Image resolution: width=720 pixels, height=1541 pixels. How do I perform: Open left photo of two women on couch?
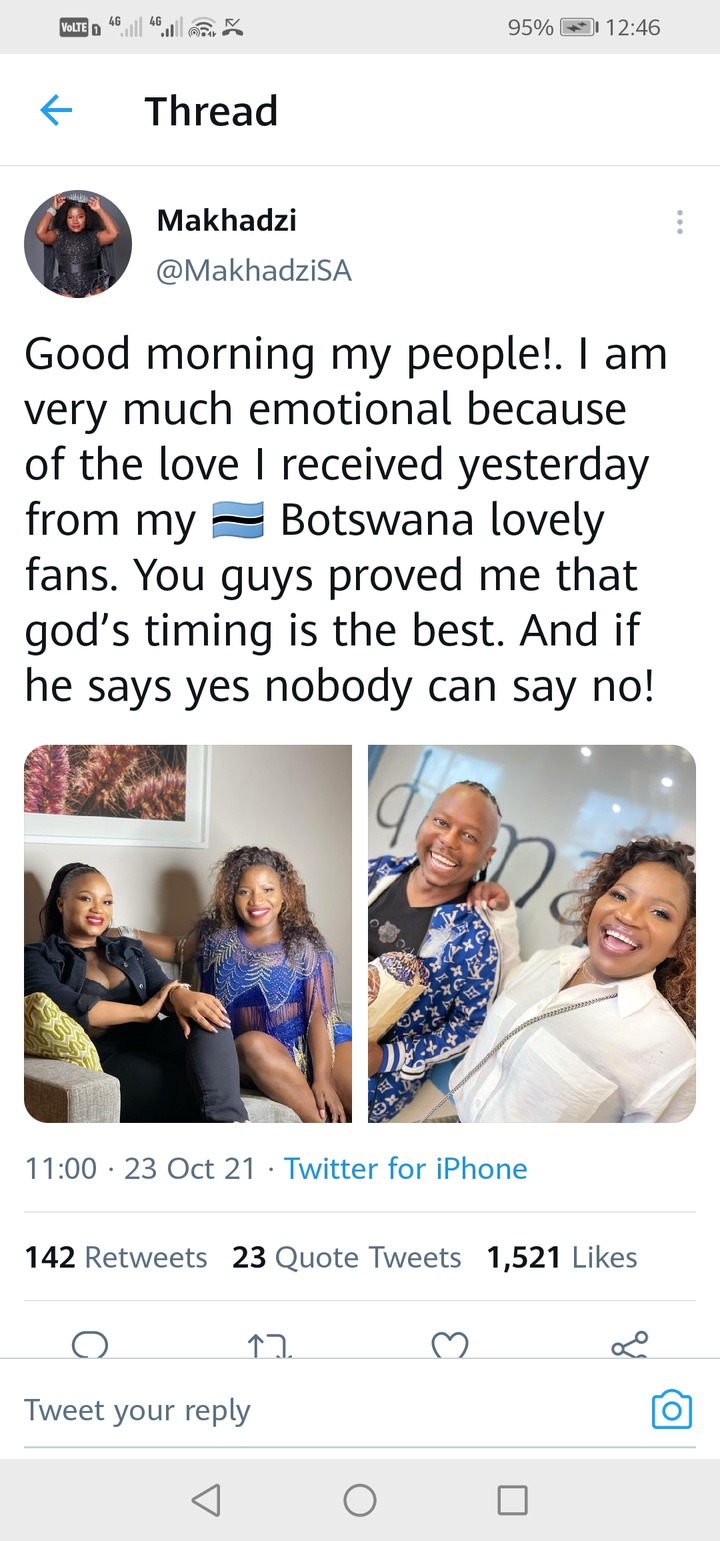pyautogui.click(x=188, y=934)
